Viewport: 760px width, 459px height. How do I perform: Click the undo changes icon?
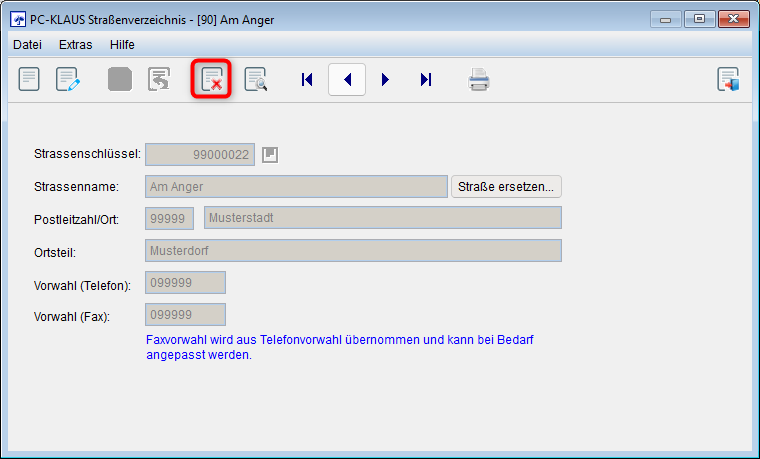coord(159,80)
